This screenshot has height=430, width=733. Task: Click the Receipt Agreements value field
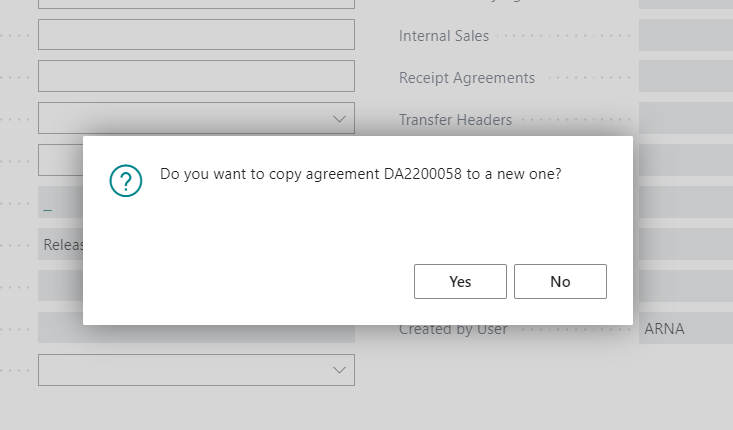click(685, 78)
